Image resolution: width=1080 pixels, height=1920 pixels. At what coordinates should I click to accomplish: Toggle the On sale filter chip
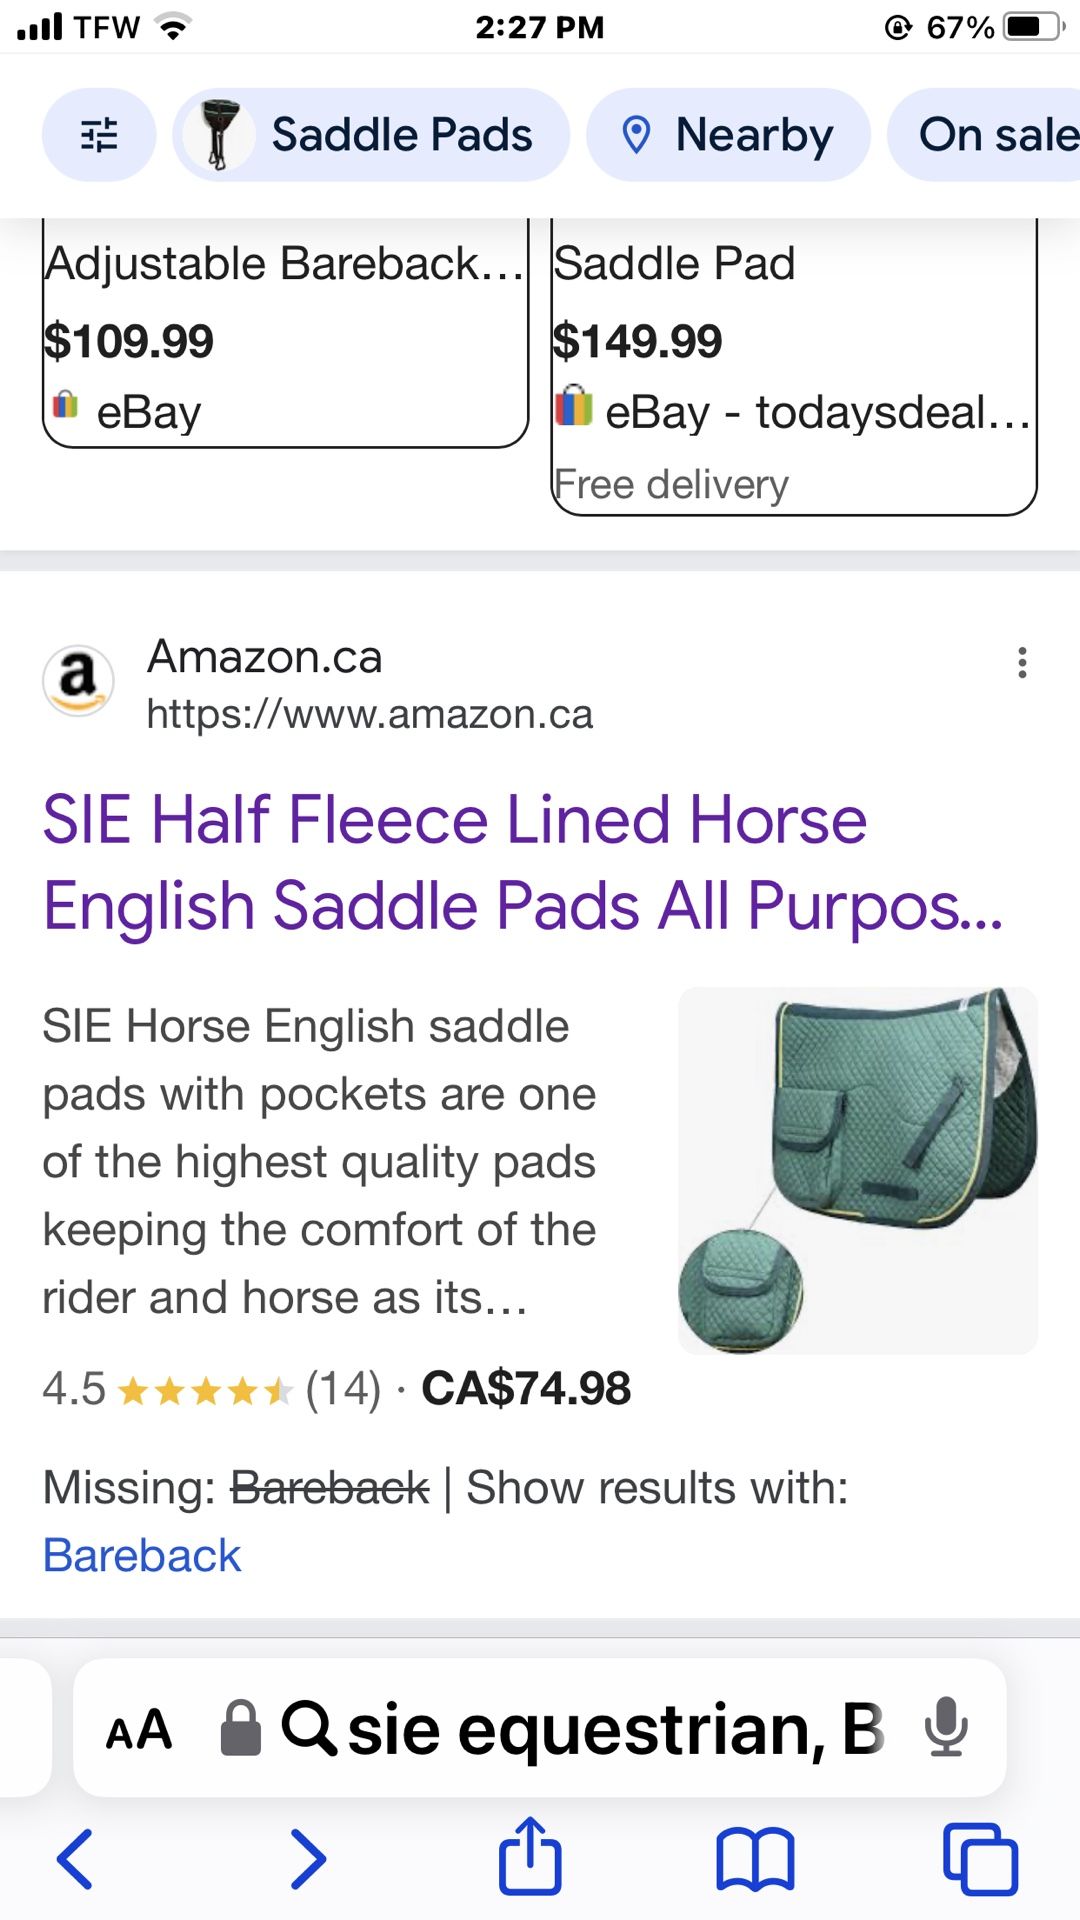pos(990,135)
